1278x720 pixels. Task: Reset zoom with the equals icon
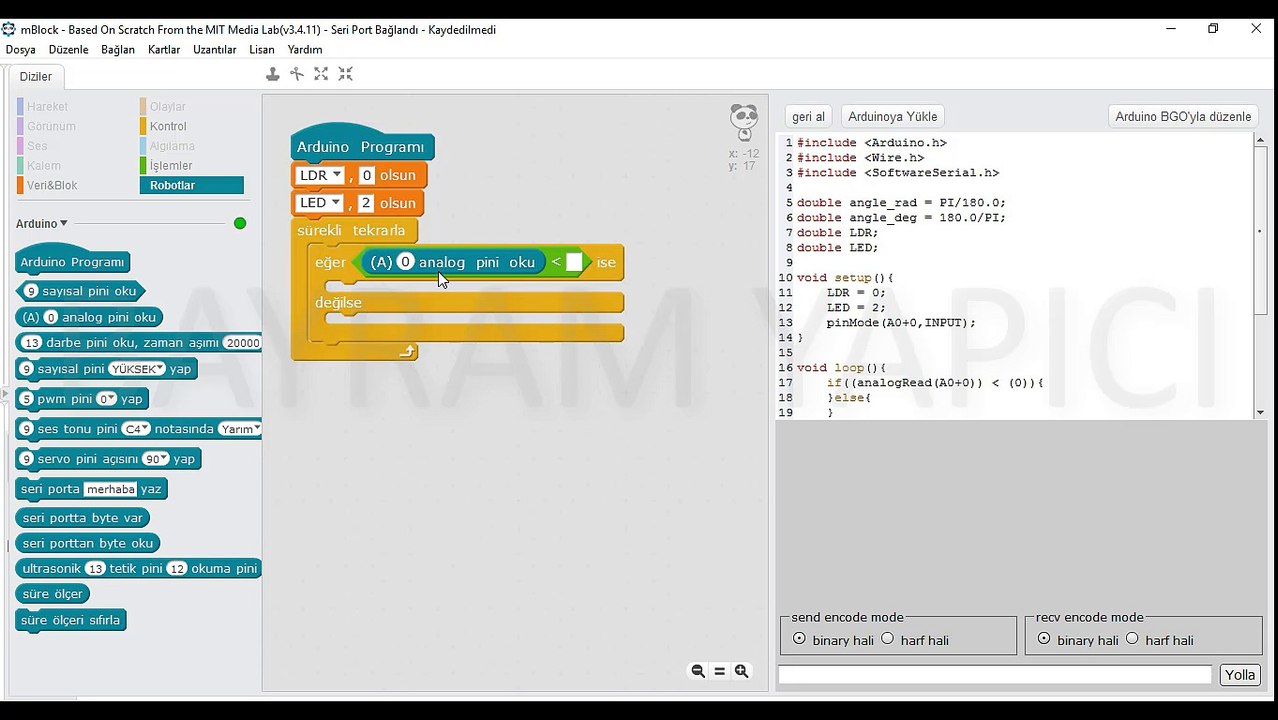point(720,671)
